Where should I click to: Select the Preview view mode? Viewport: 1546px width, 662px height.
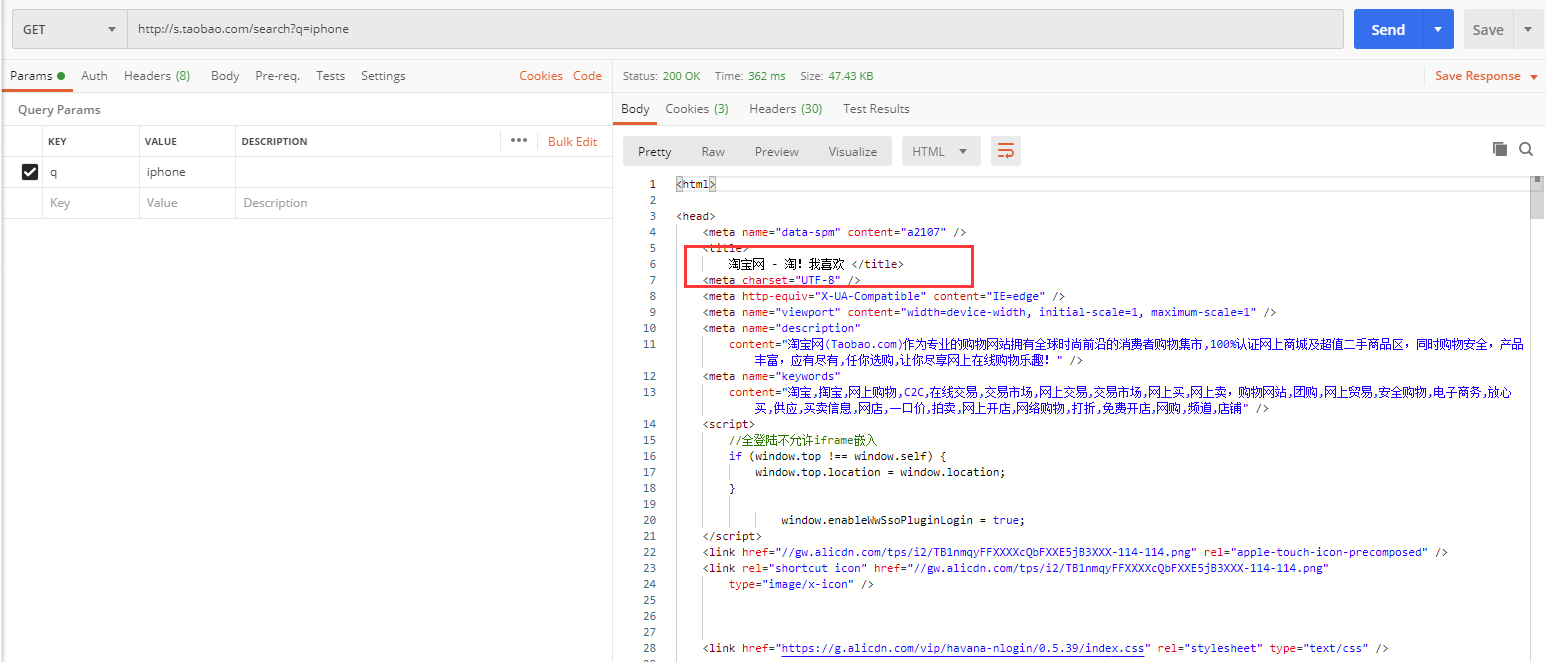pyautogui.click(x=777, y=152)
